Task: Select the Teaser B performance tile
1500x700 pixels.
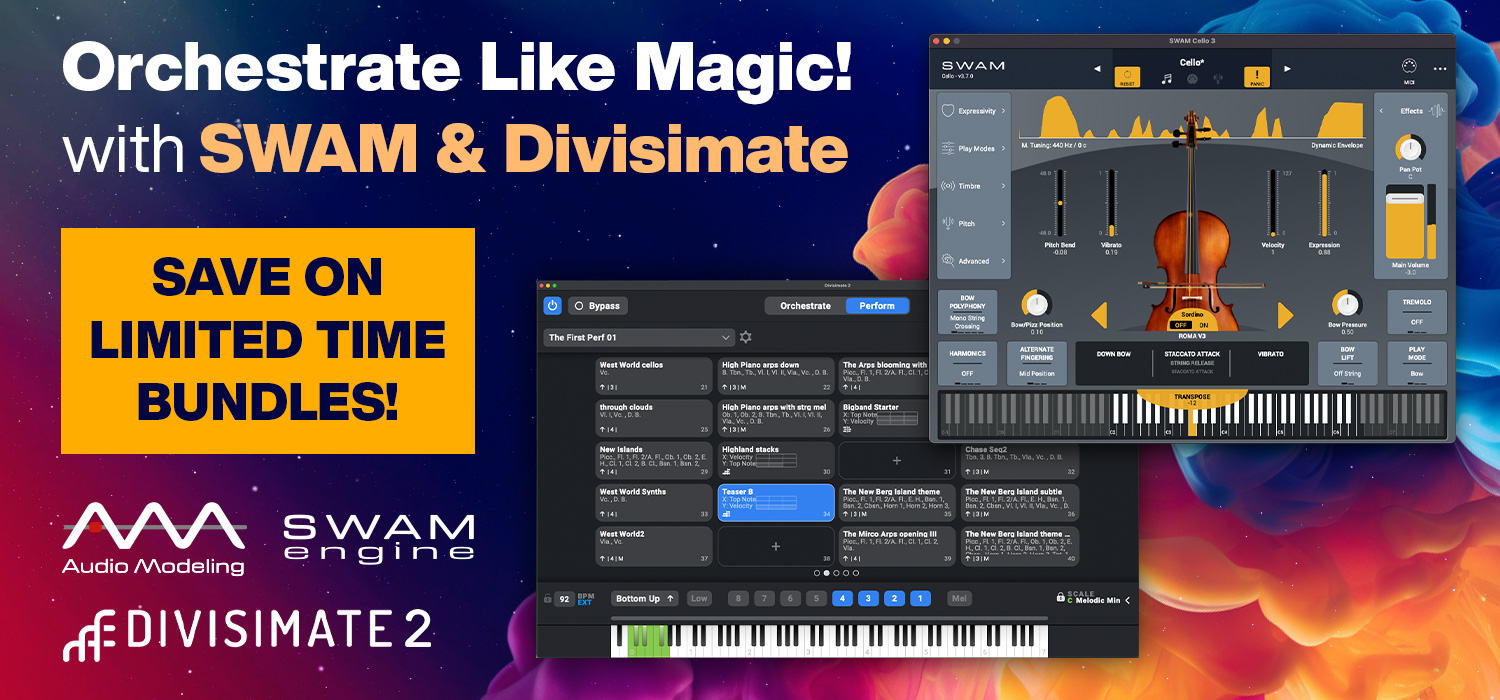Action: click(776, 503)
